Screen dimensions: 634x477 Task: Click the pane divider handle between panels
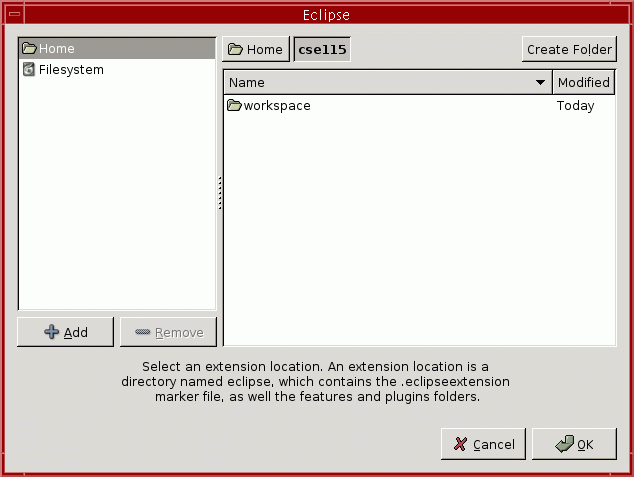click(220, 193)
